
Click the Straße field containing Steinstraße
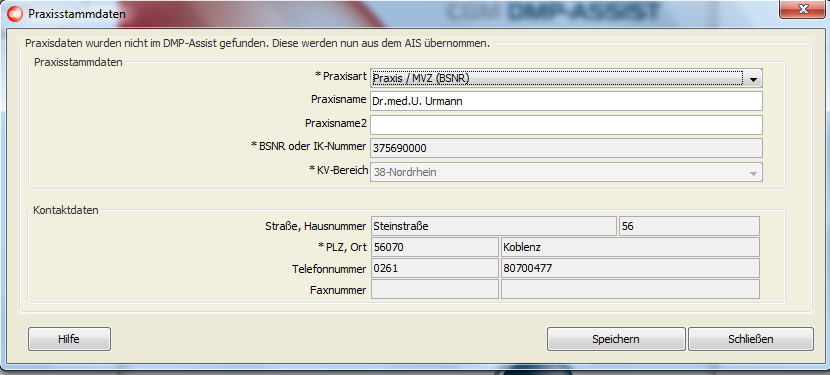(493, 226)
